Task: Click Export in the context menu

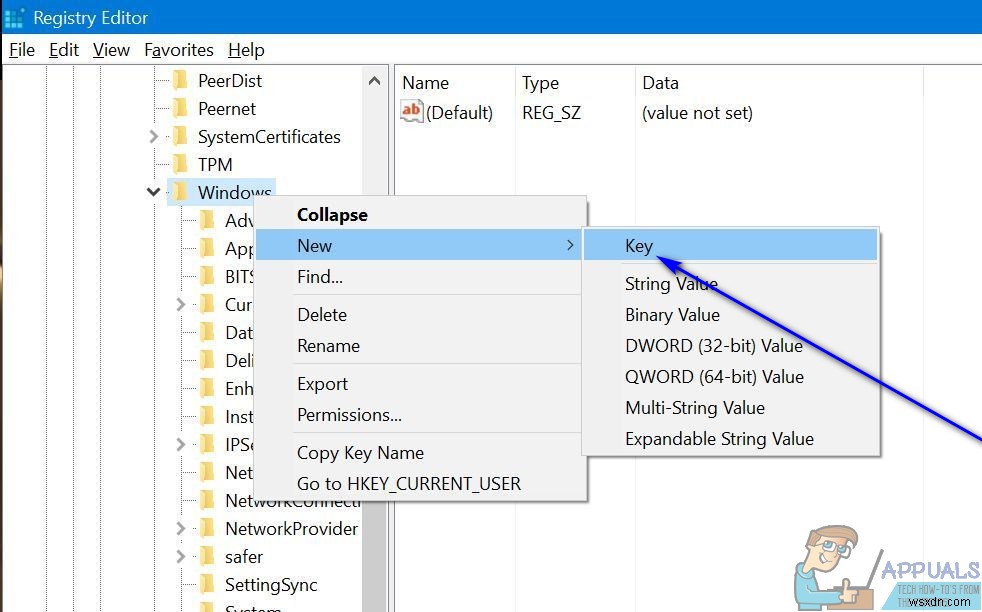Action: click(322, 383)
